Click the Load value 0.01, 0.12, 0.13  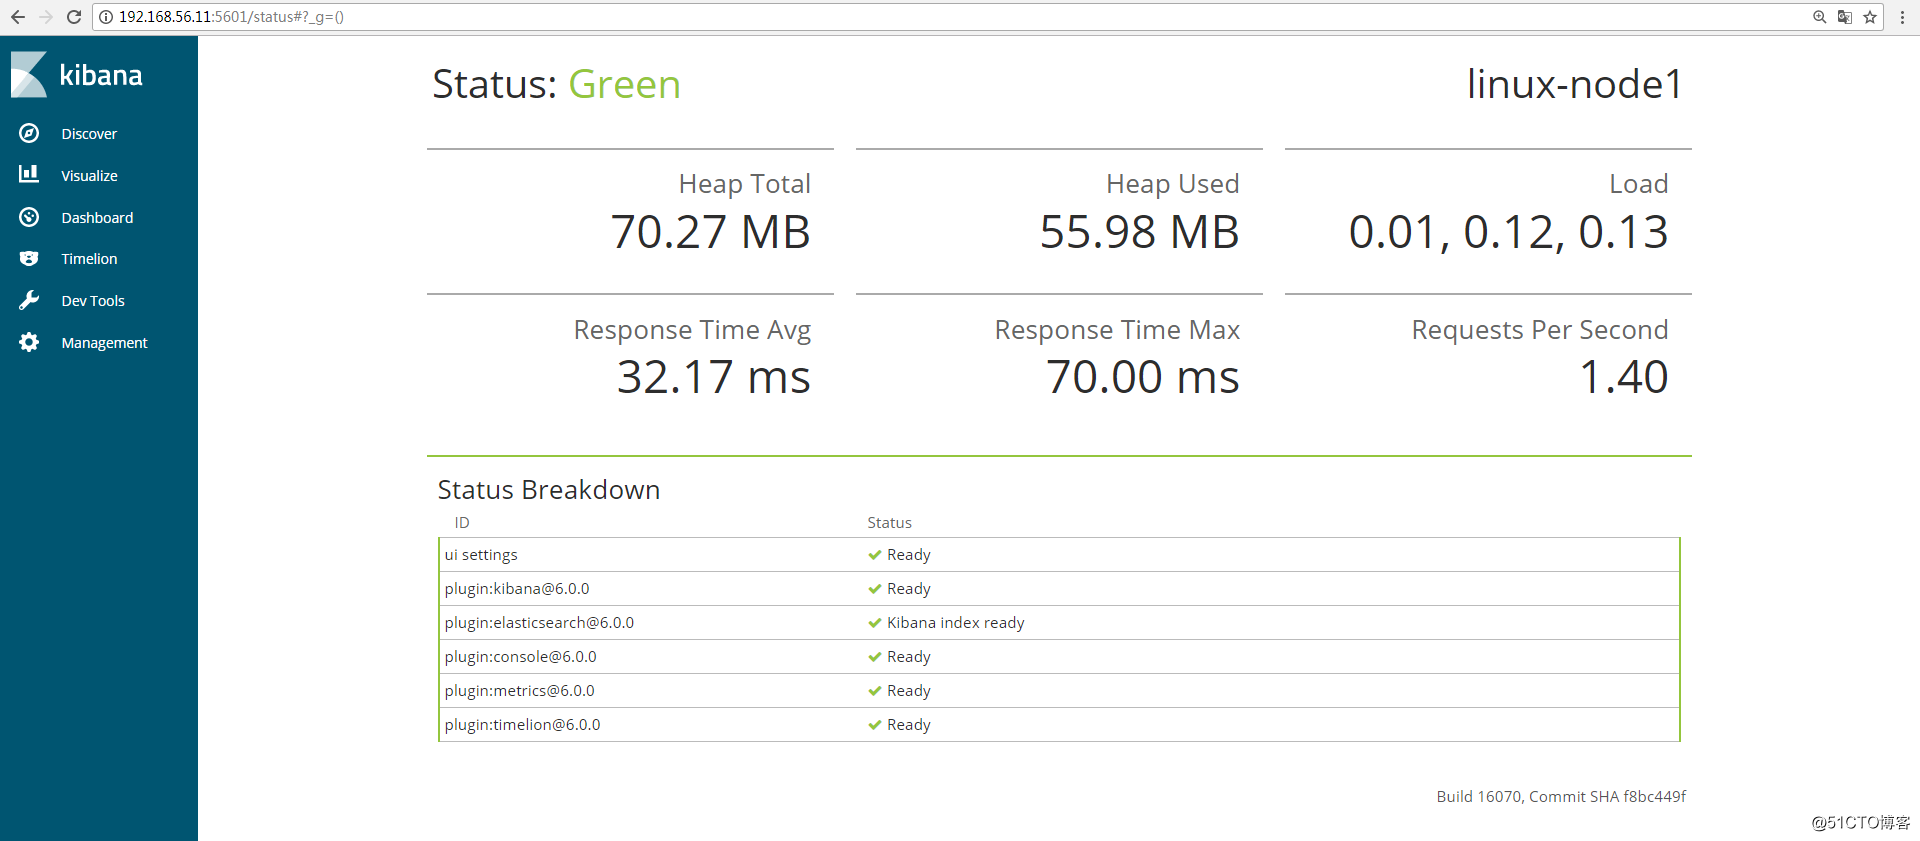tap(1509, 233)
